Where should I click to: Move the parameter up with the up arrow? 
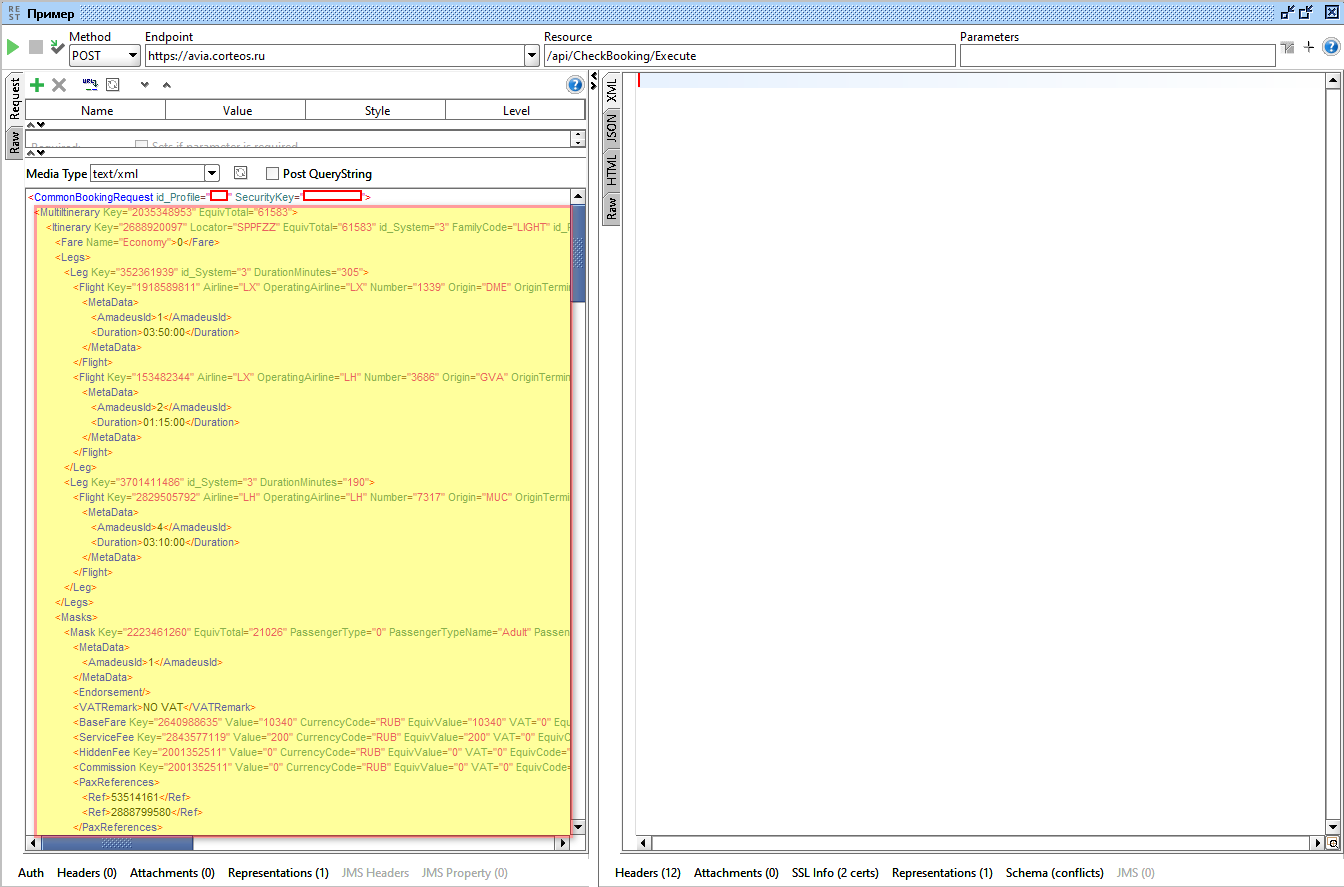click(166, 85)
